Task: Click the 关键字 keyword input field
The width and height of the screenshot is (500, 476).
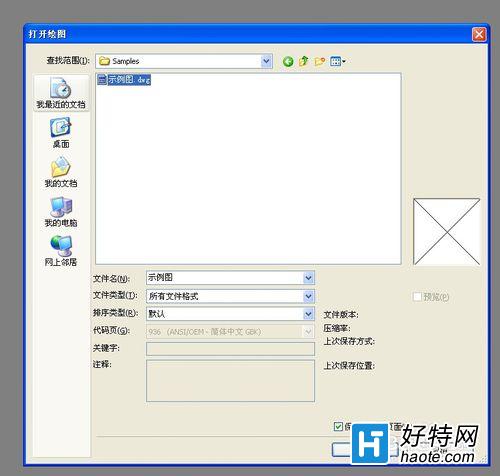Action: tap(230, 349)
